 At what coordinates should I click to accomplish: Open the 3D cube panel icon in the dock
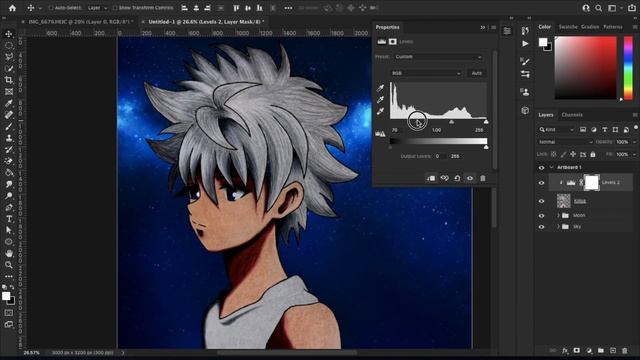tap(525, 110)
